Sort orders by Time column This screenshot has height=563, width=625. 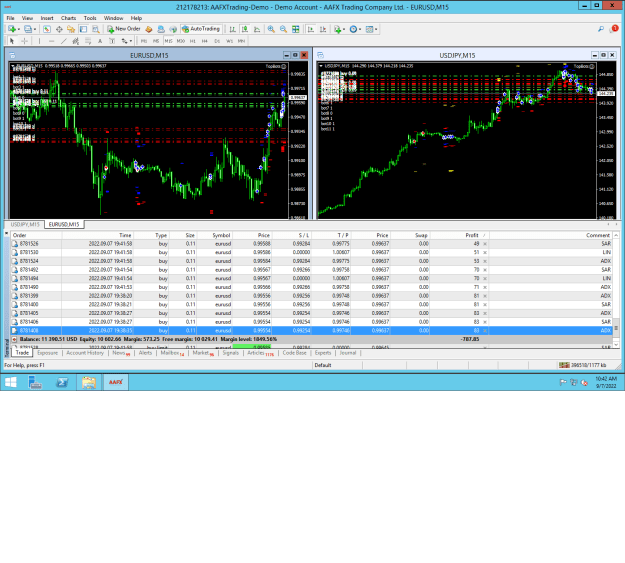click(x=98, y=235)
